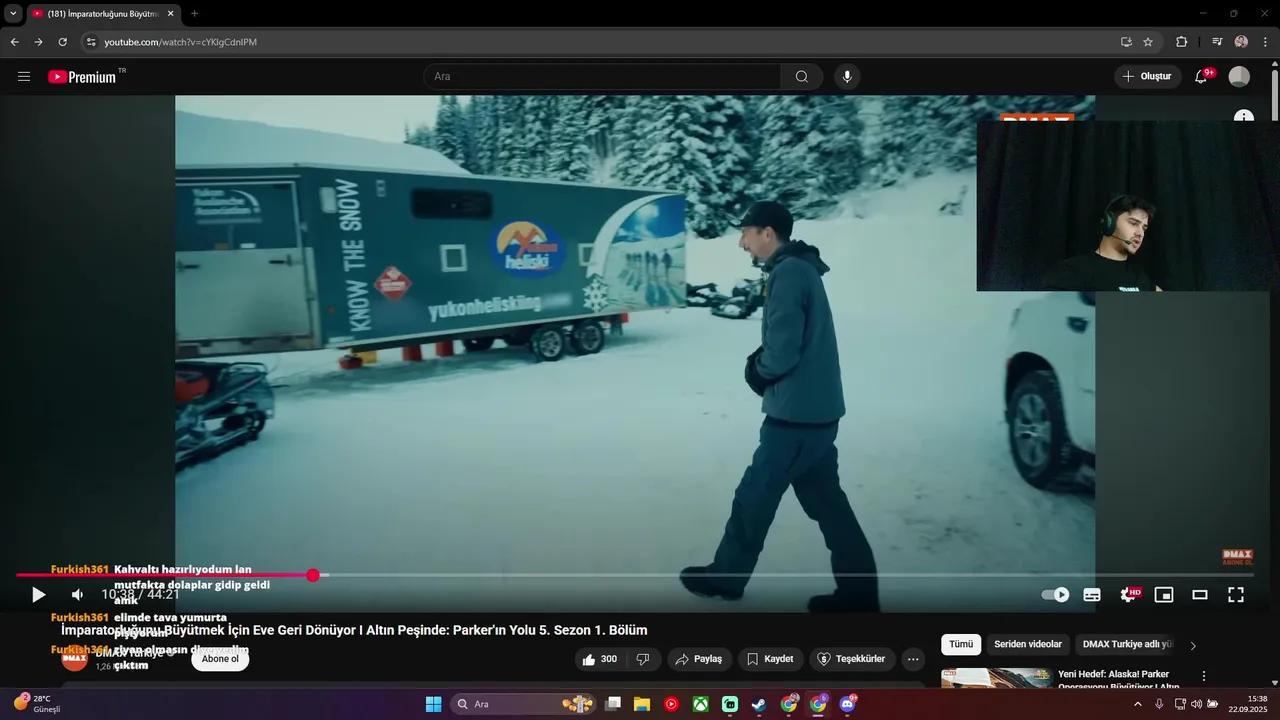Open media controls in Chrome toolbar
This screenshot has width=1280, height=720.
[1217, 42]
